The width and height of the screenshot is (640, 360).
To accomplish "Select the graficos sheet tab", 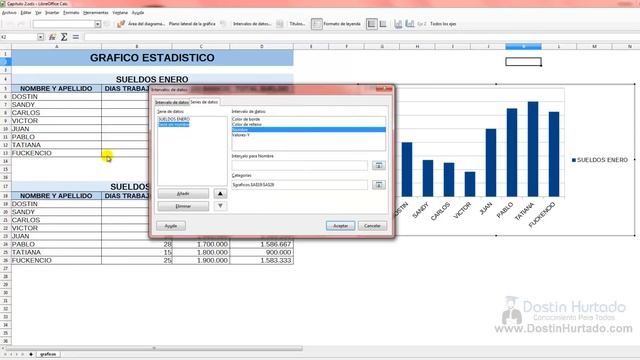I will (48, 354).
